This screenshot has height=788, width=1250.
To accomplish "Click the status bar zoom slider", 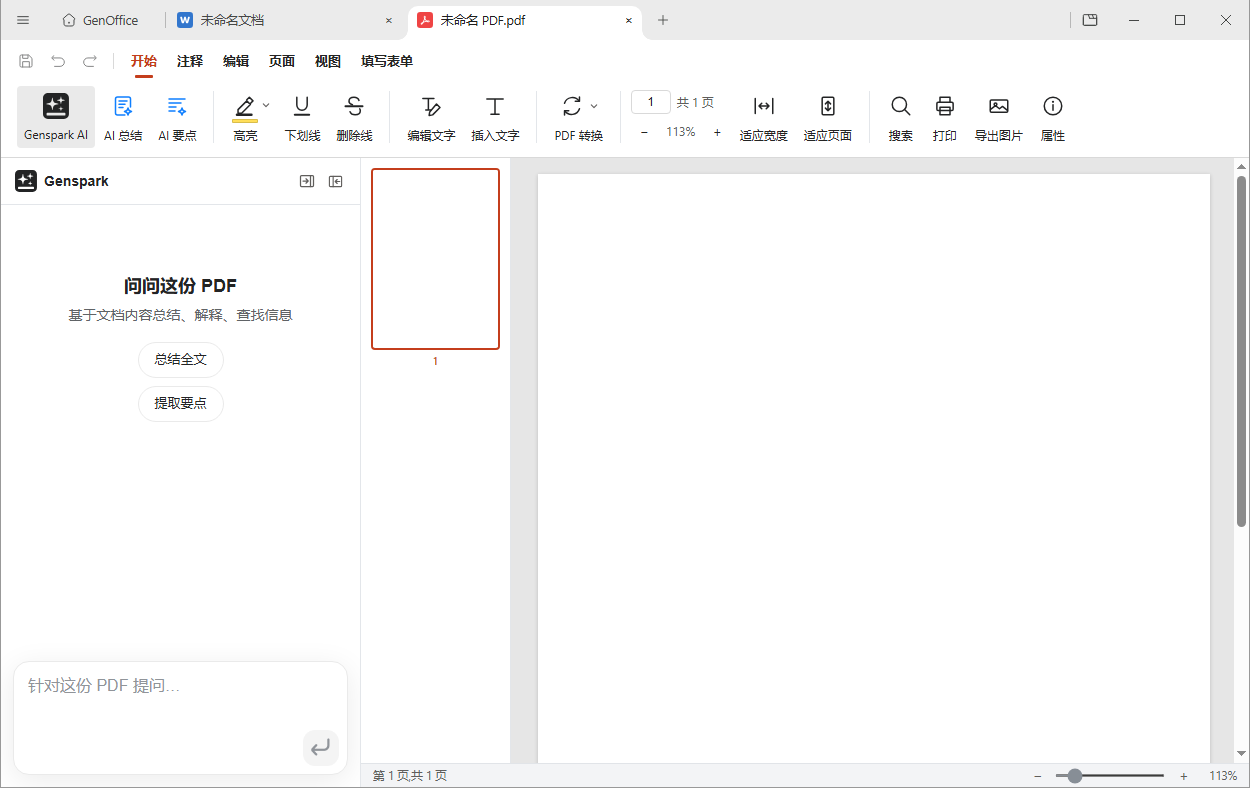I will [x=1110, y=776].
